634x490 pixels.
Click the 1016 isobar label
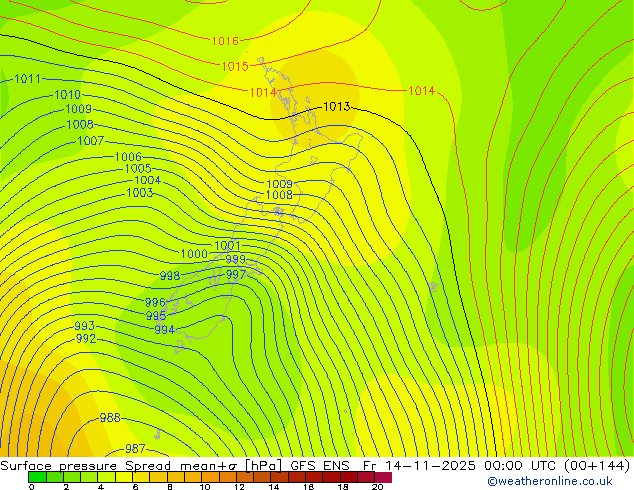click(x=225, y=41)
